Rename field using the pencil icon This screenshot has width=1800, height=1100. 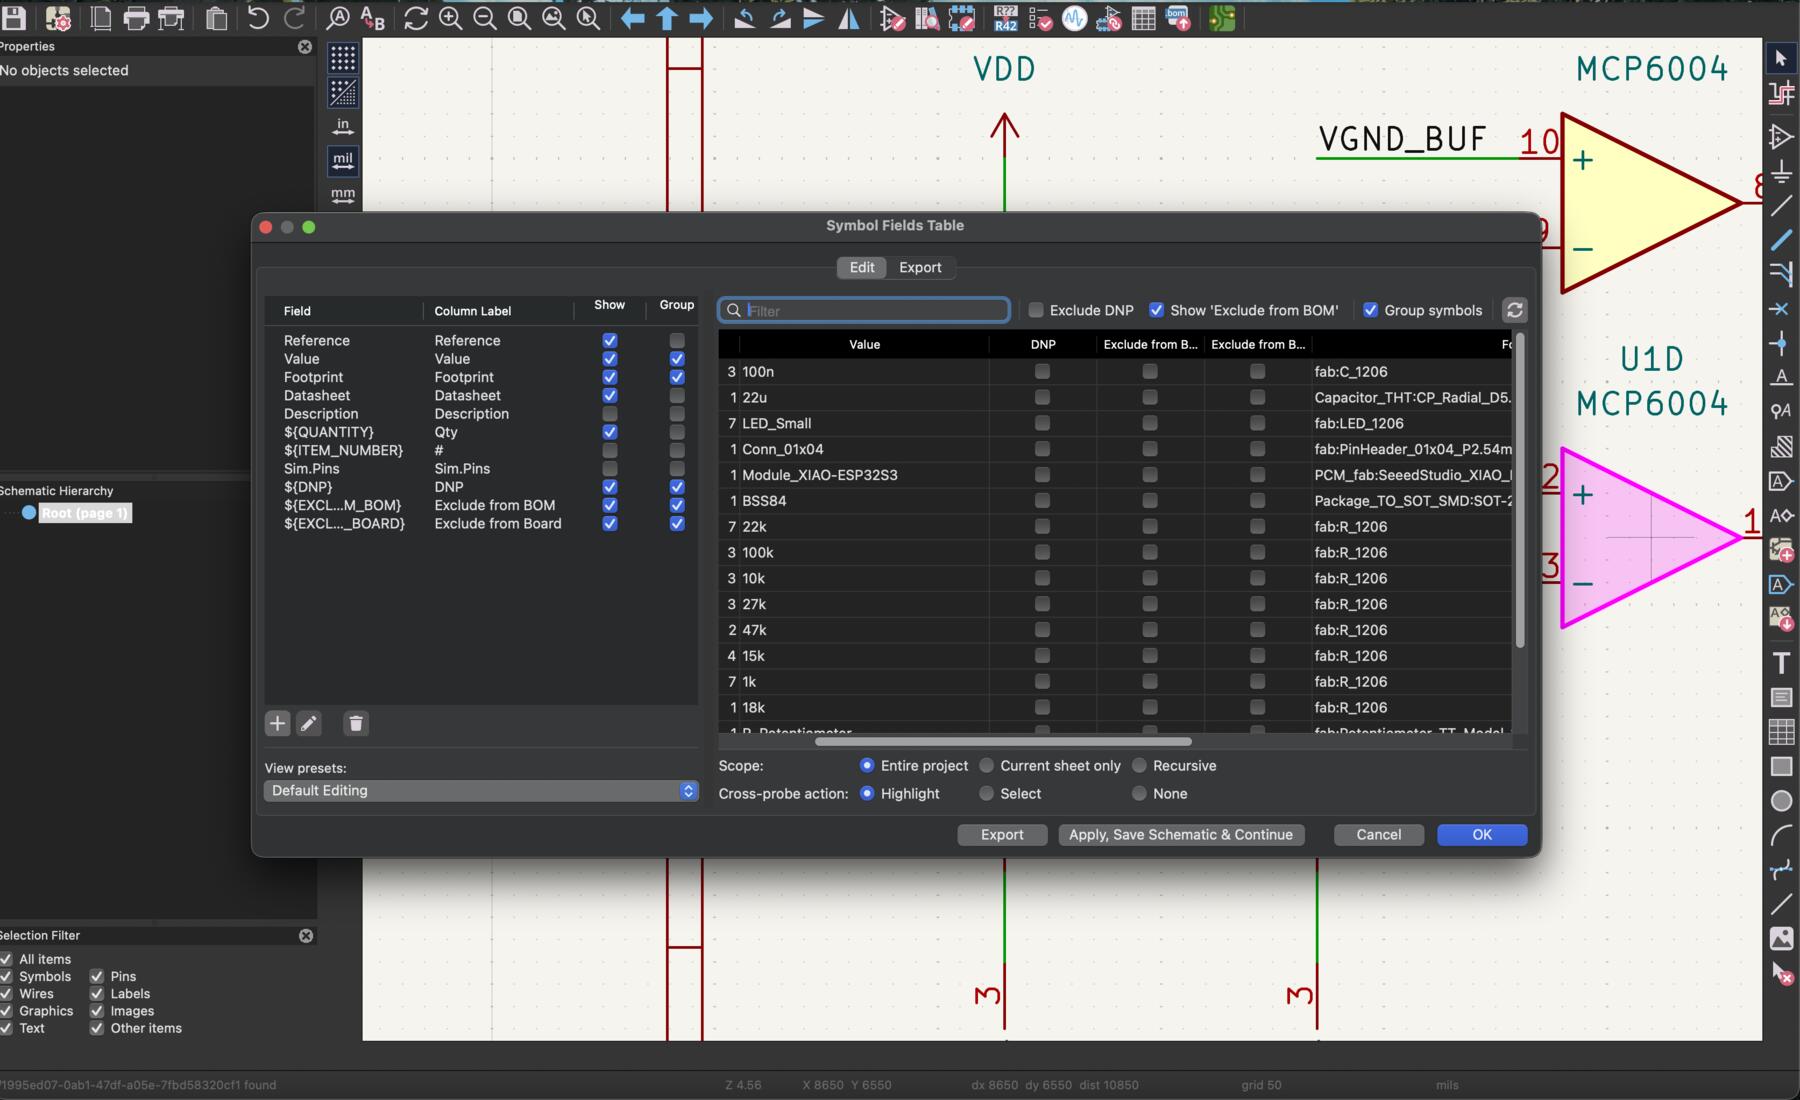(309, 723)
